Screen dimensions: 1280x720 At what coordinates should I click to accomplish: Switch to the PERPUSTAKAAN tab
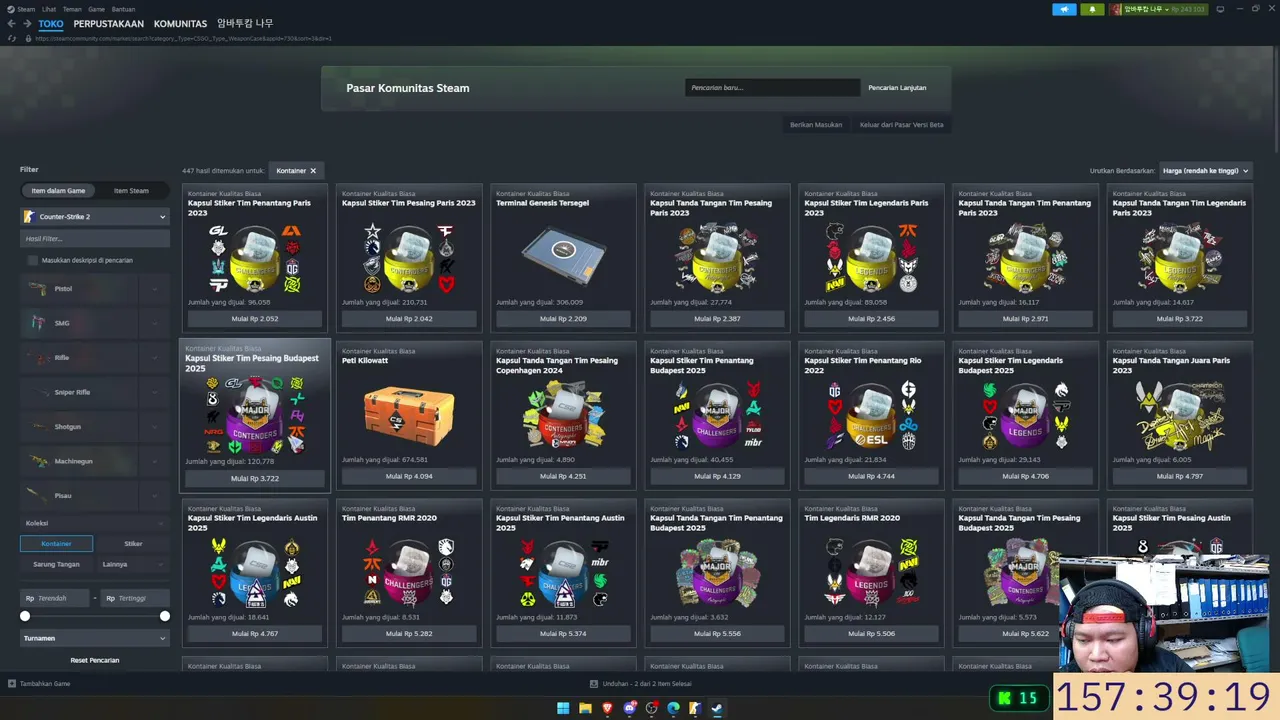pyautogui.click(x=108, y=24)
